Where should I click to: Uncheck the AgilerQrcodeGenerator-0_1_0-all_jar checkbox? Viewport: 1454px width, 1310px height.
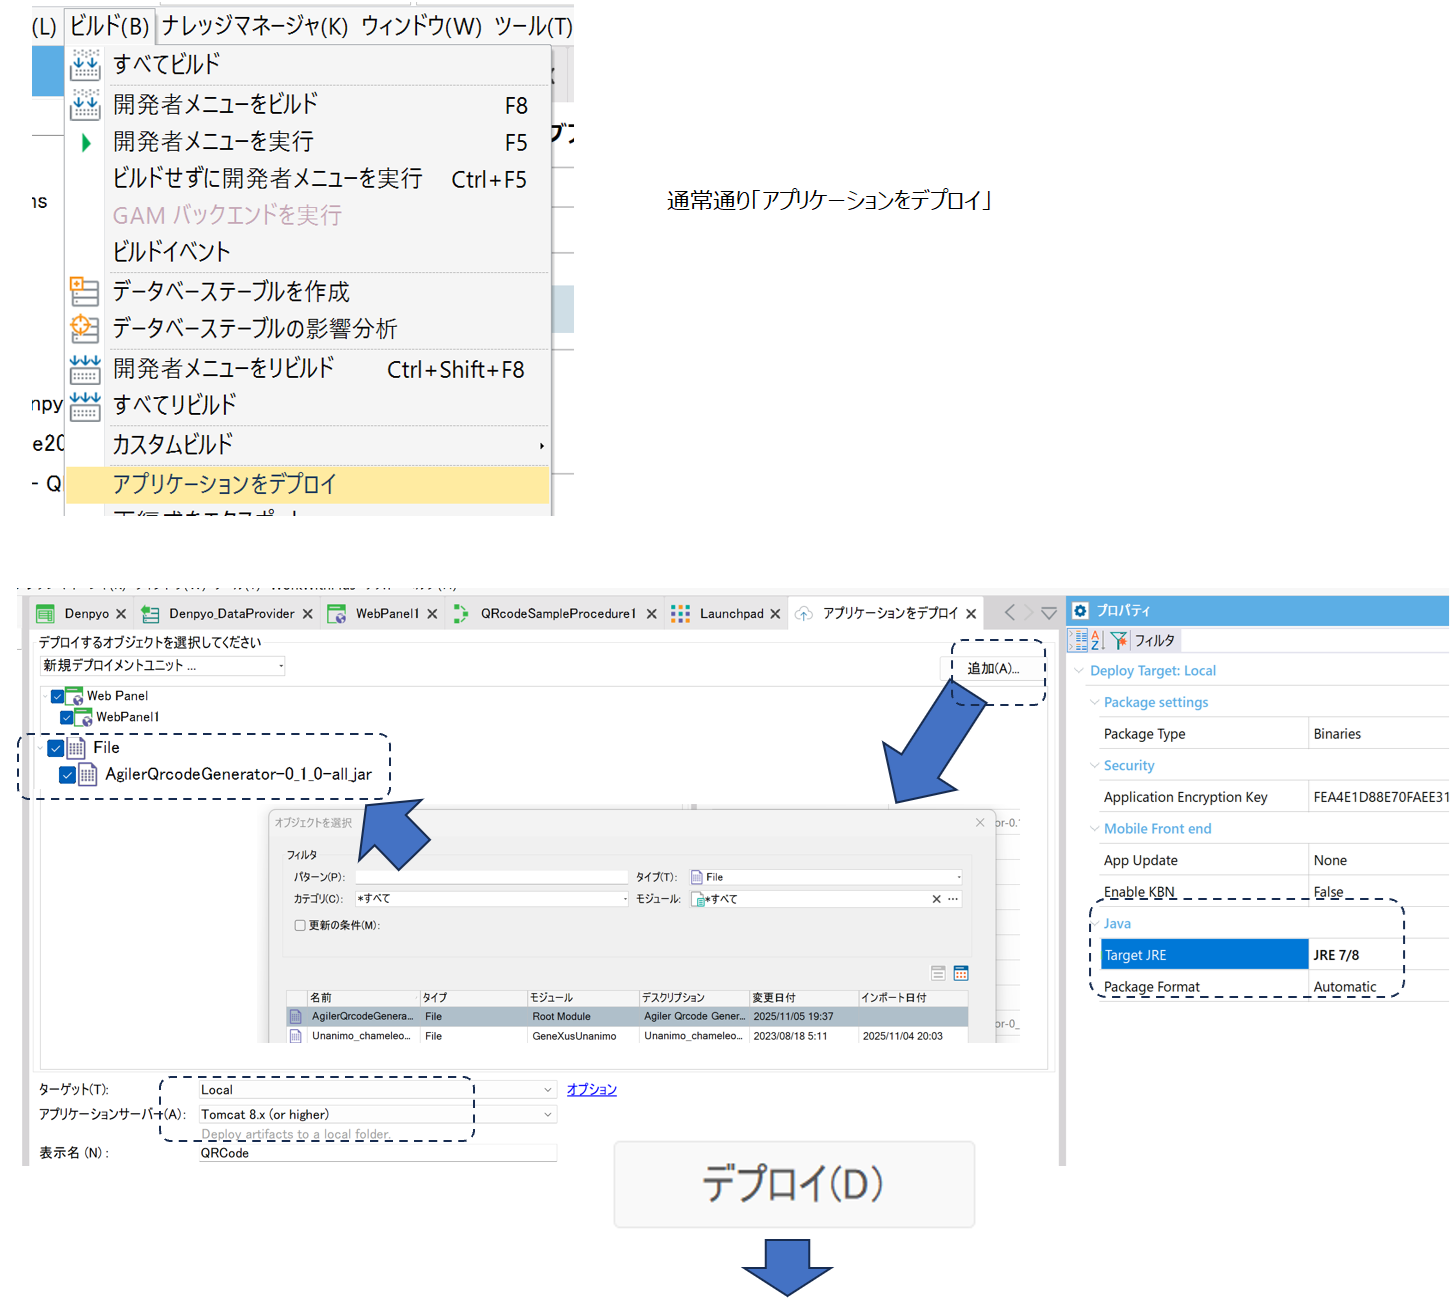click(x=67, y=774)
